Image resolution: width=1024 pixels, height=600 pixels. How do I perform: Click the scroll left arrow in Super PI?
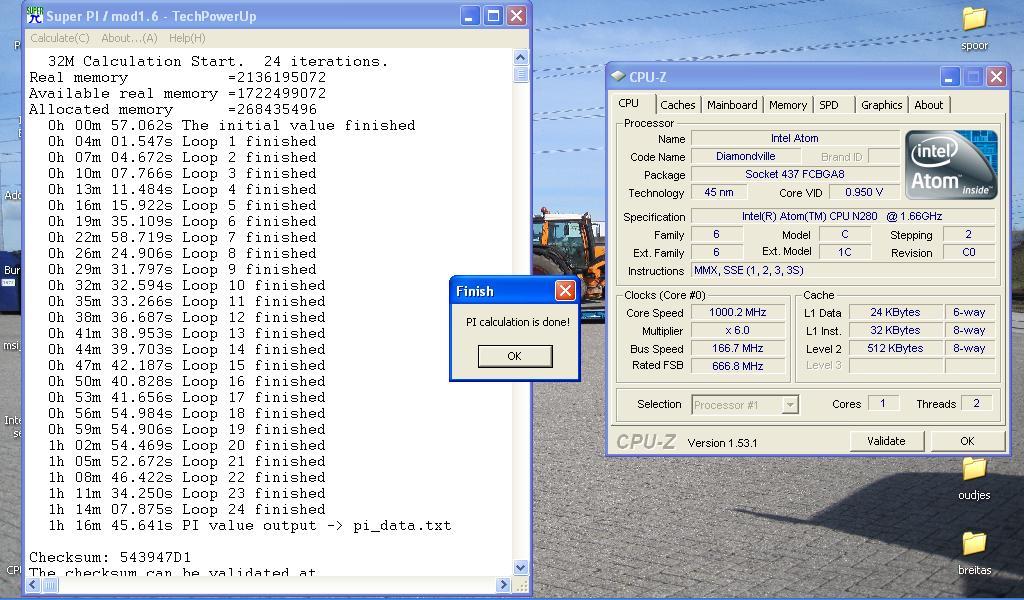pyautogui.click(x=33, y=585)
